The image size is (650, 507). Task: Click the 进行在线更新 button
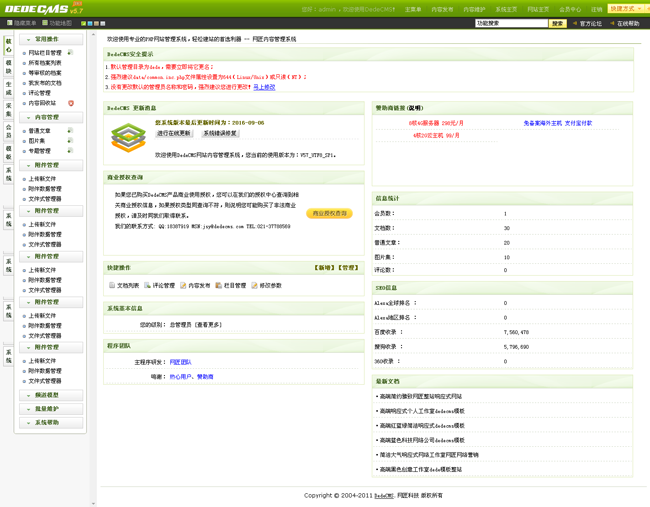pos(173,133)
